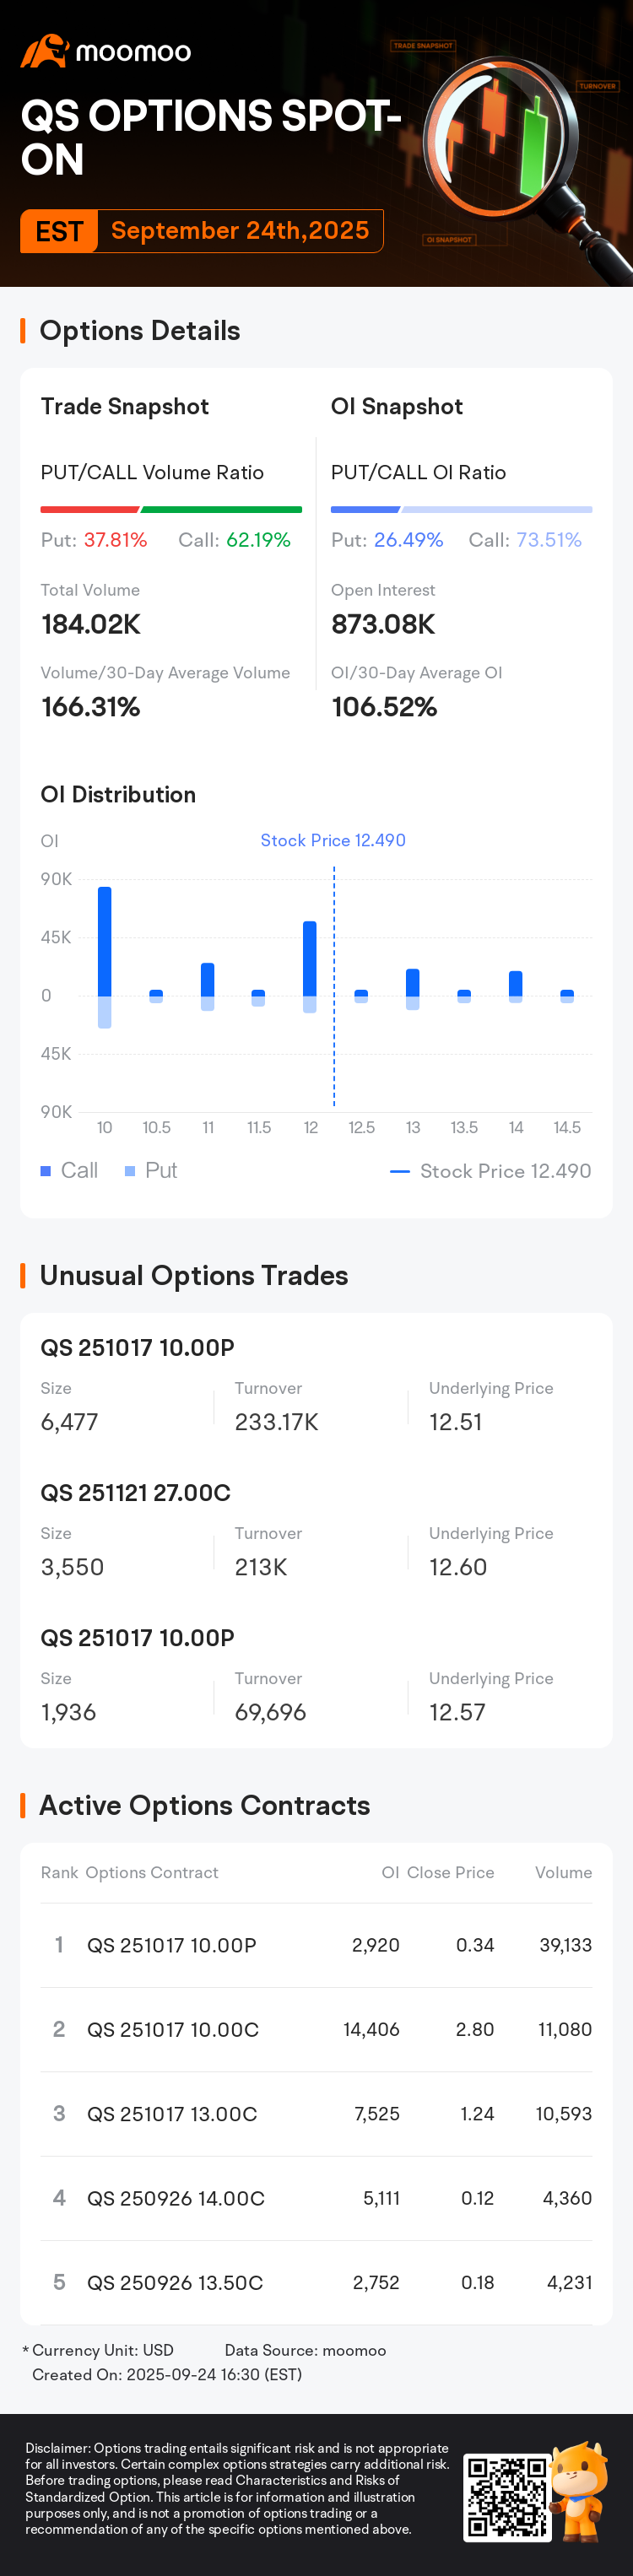Click the Trade Snapshot heading

point(125,406)
